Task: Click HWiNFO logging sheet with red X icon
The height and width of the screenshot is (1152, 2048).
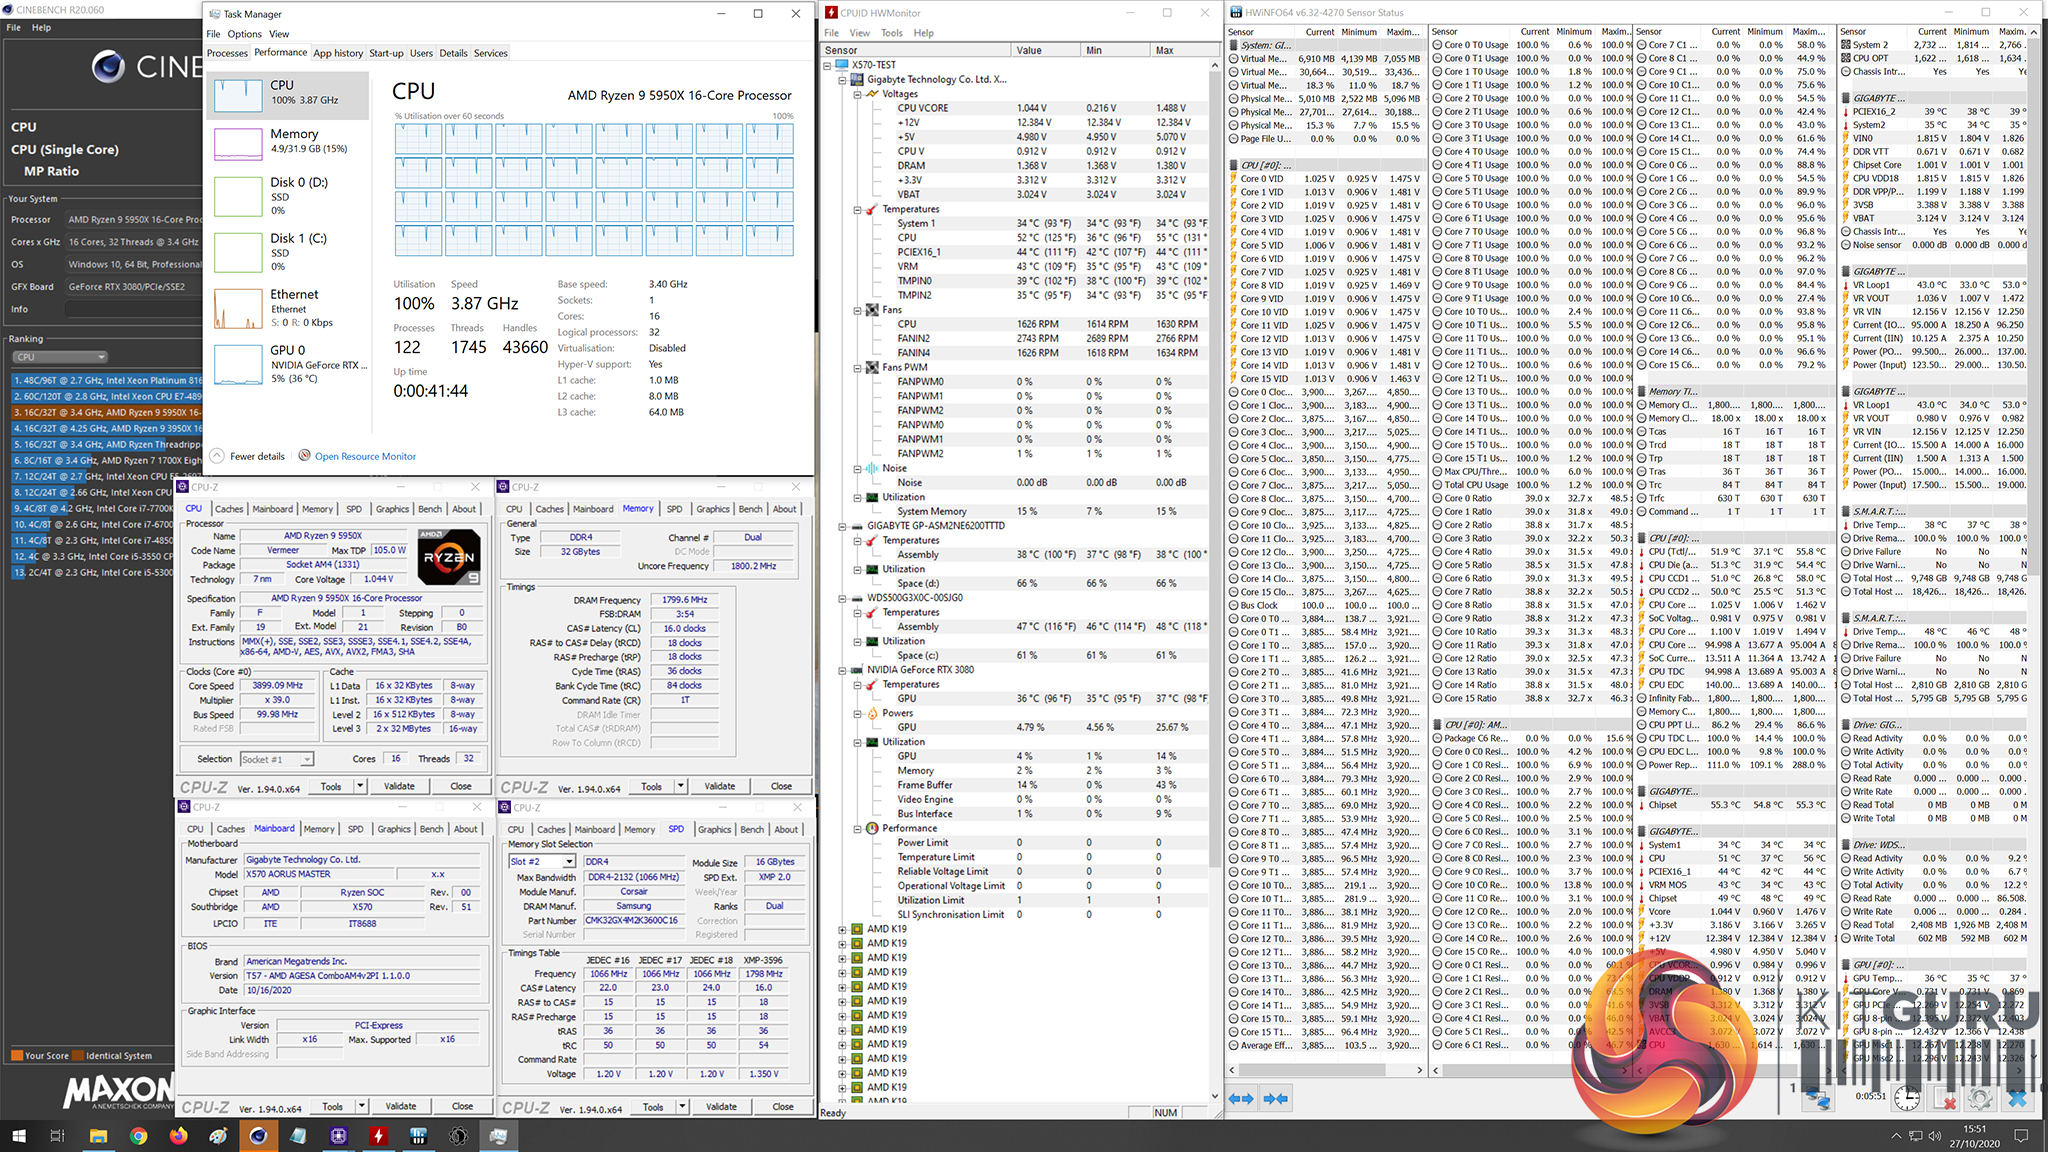Action: pyautogui.click(x=1944, y=1098)
